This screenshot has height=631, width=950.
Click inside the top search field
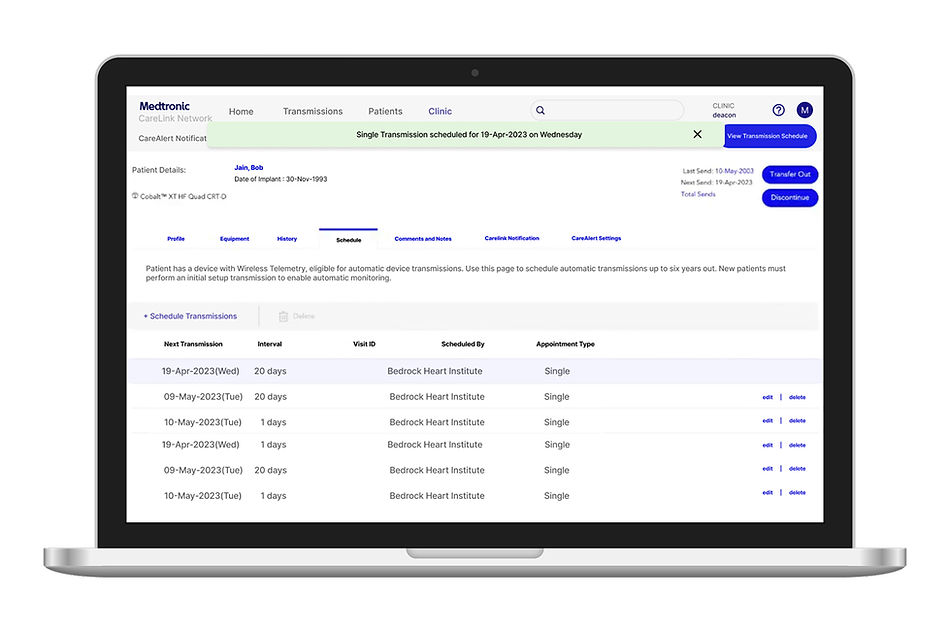click(x=607, y=110)
